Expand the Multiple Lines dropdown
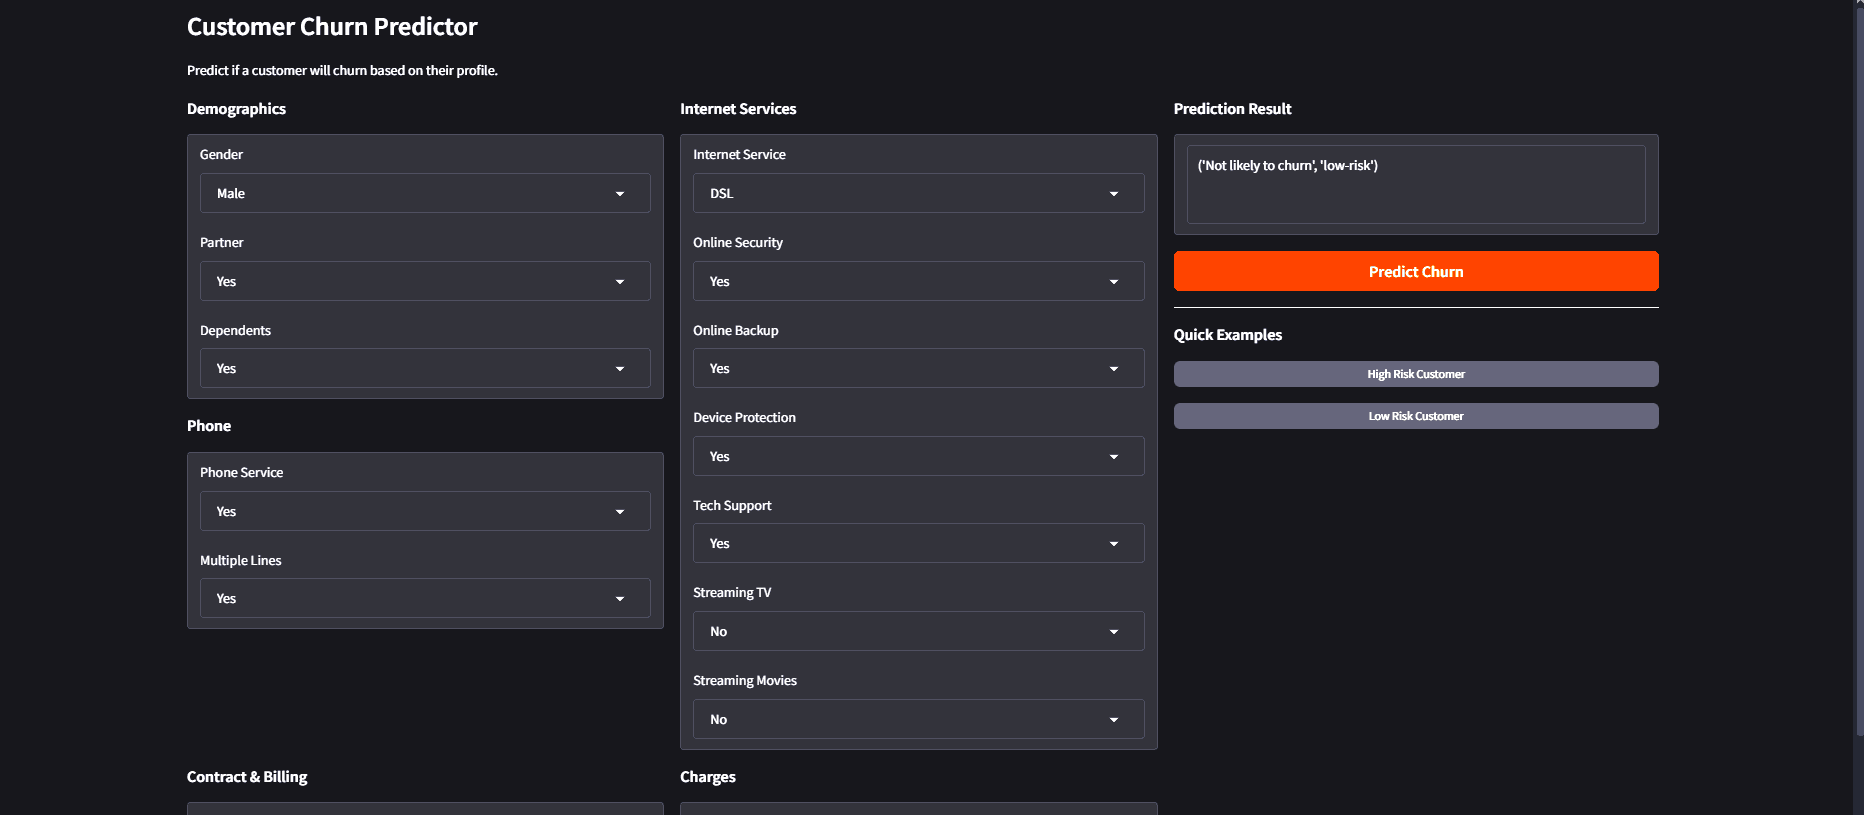This screenshot has height=815, width=1864. [x=425, y=598]
